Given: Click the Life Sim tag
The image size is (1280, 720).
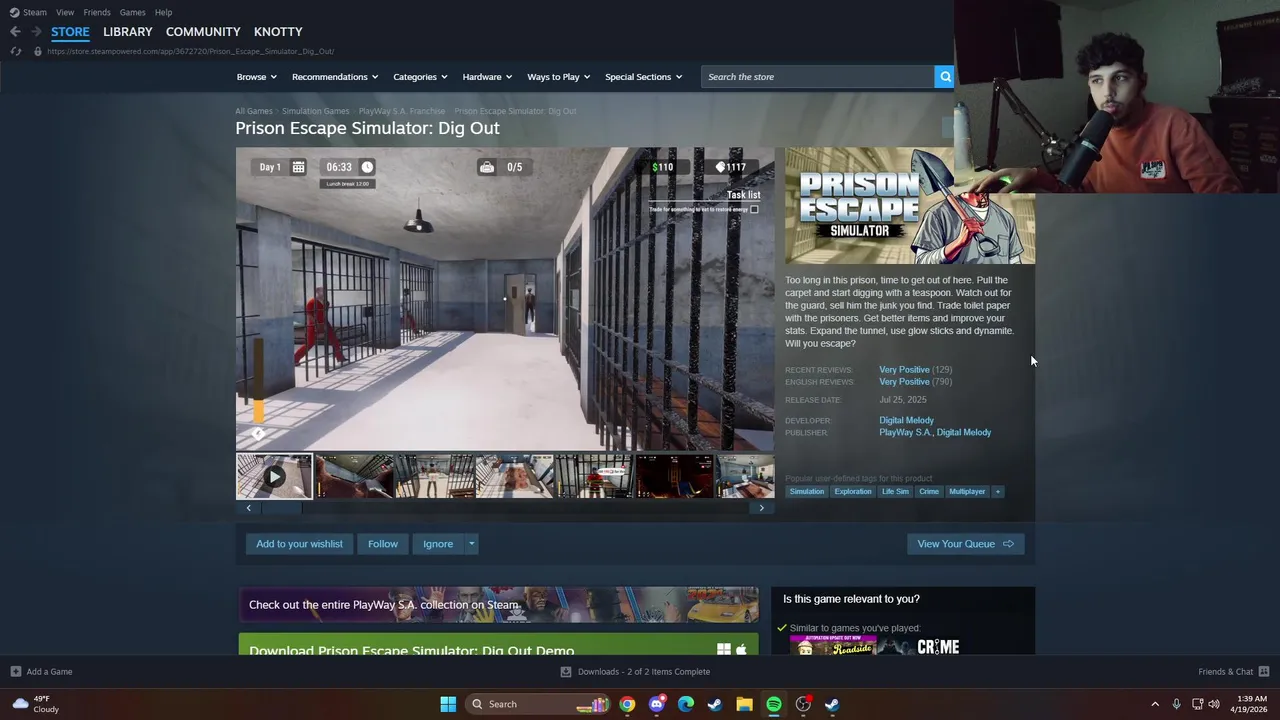Looking at the screenshot, I should [x=895, y=491].
